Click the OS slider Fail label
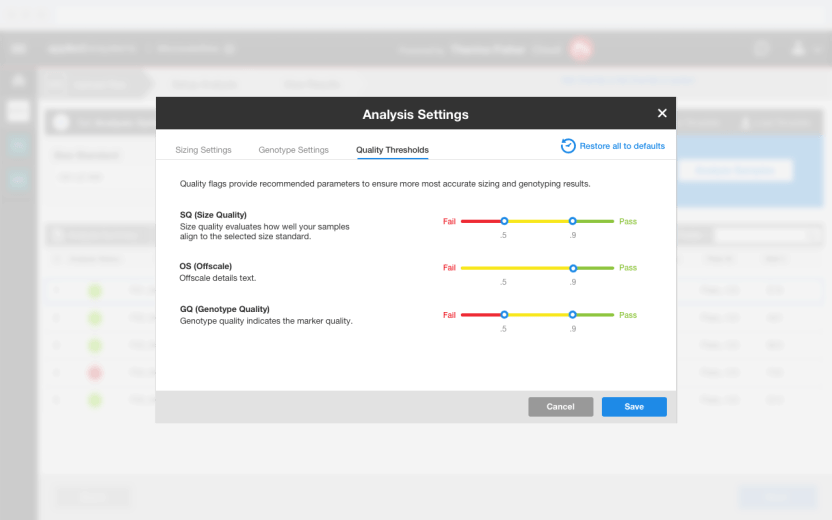The image size is (832, 520). point(449,268)
